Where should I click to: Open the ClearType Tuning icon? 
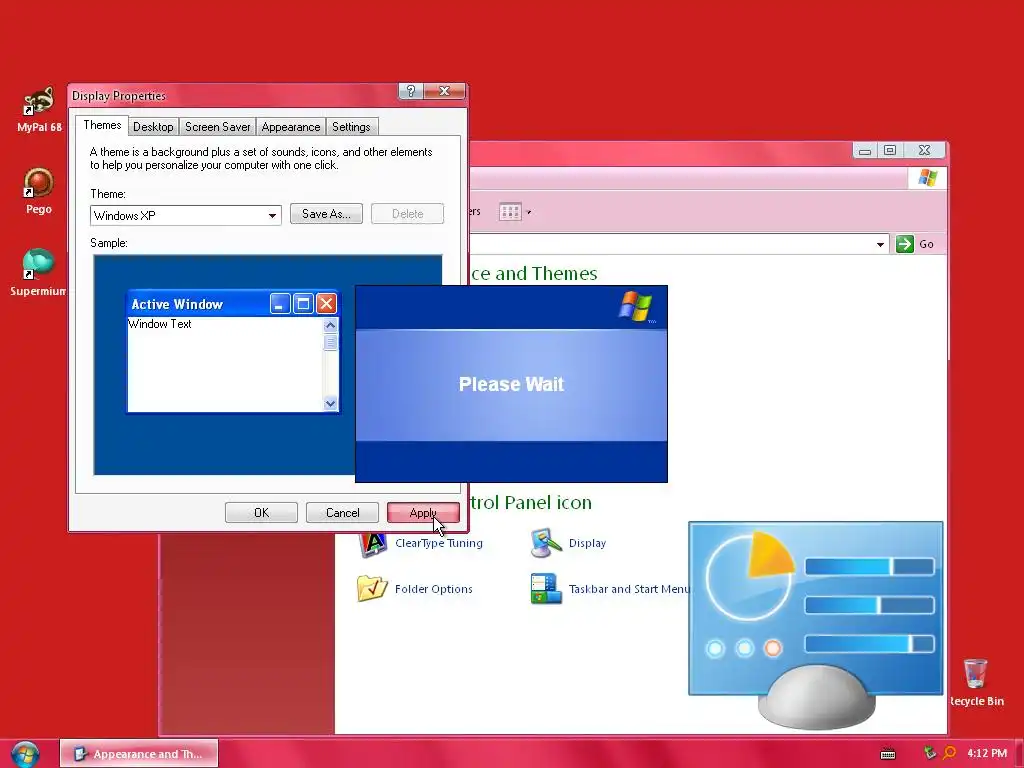(373, 543)
